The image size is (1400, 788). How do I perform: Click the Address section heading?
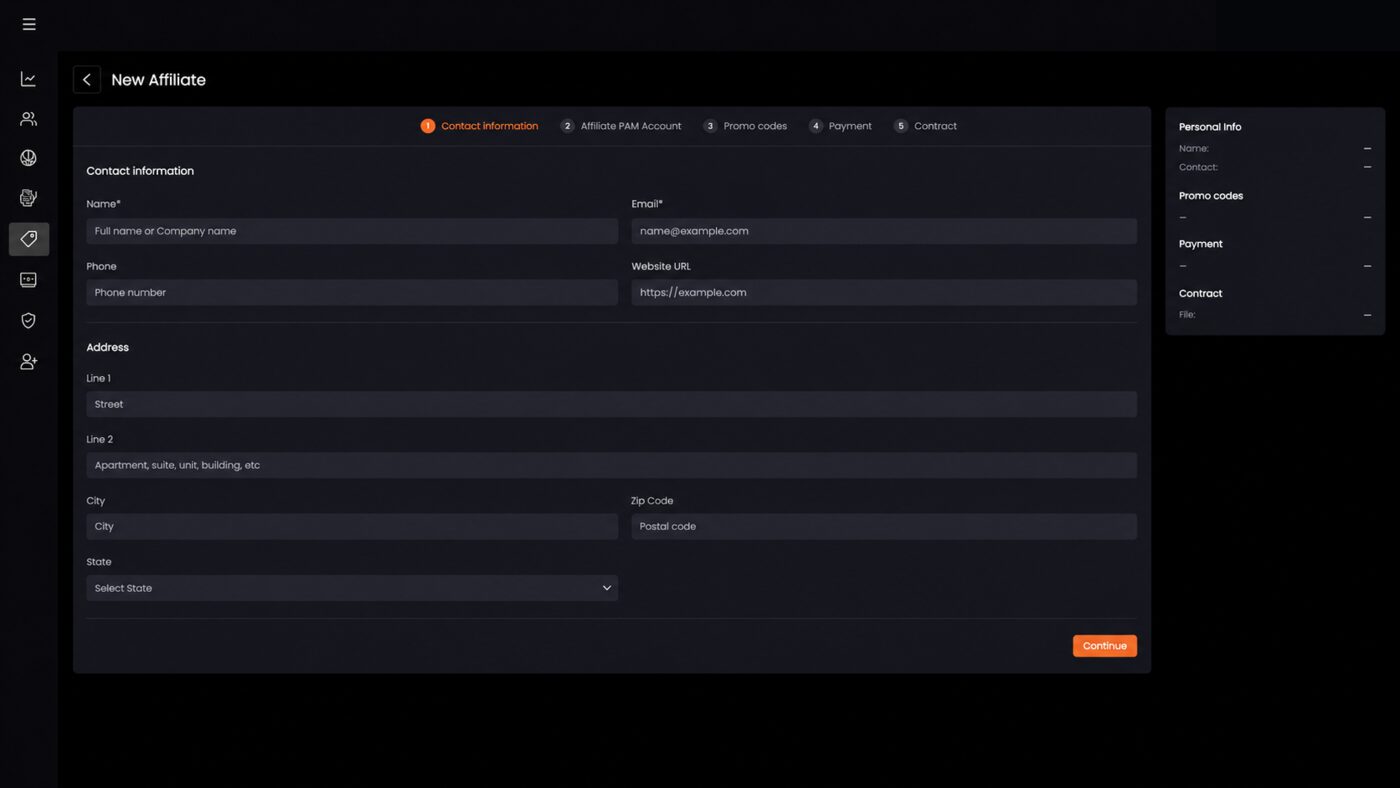(107, 347)
